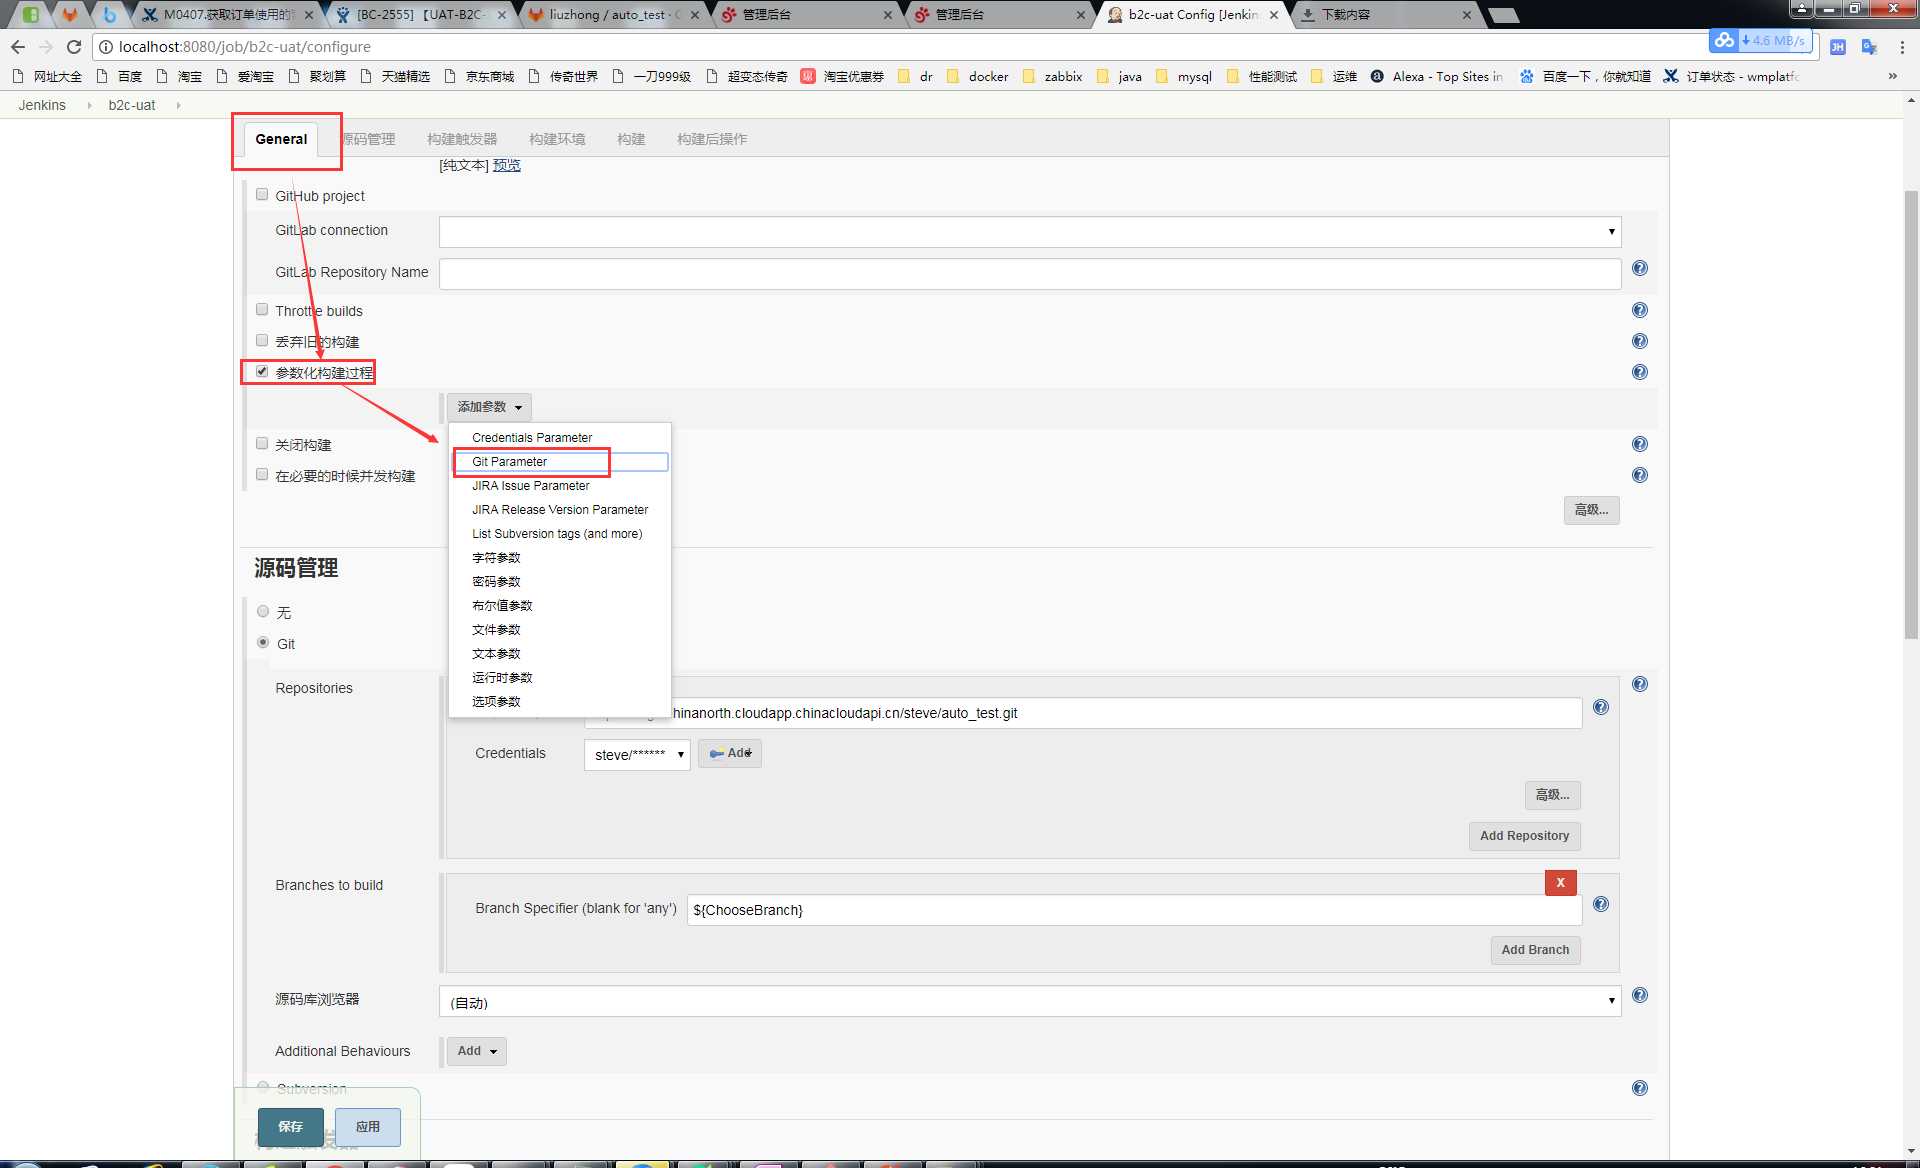Choose Git Parameter menu item
This screenshot has width=1920, height=1168.
[560, 462]
